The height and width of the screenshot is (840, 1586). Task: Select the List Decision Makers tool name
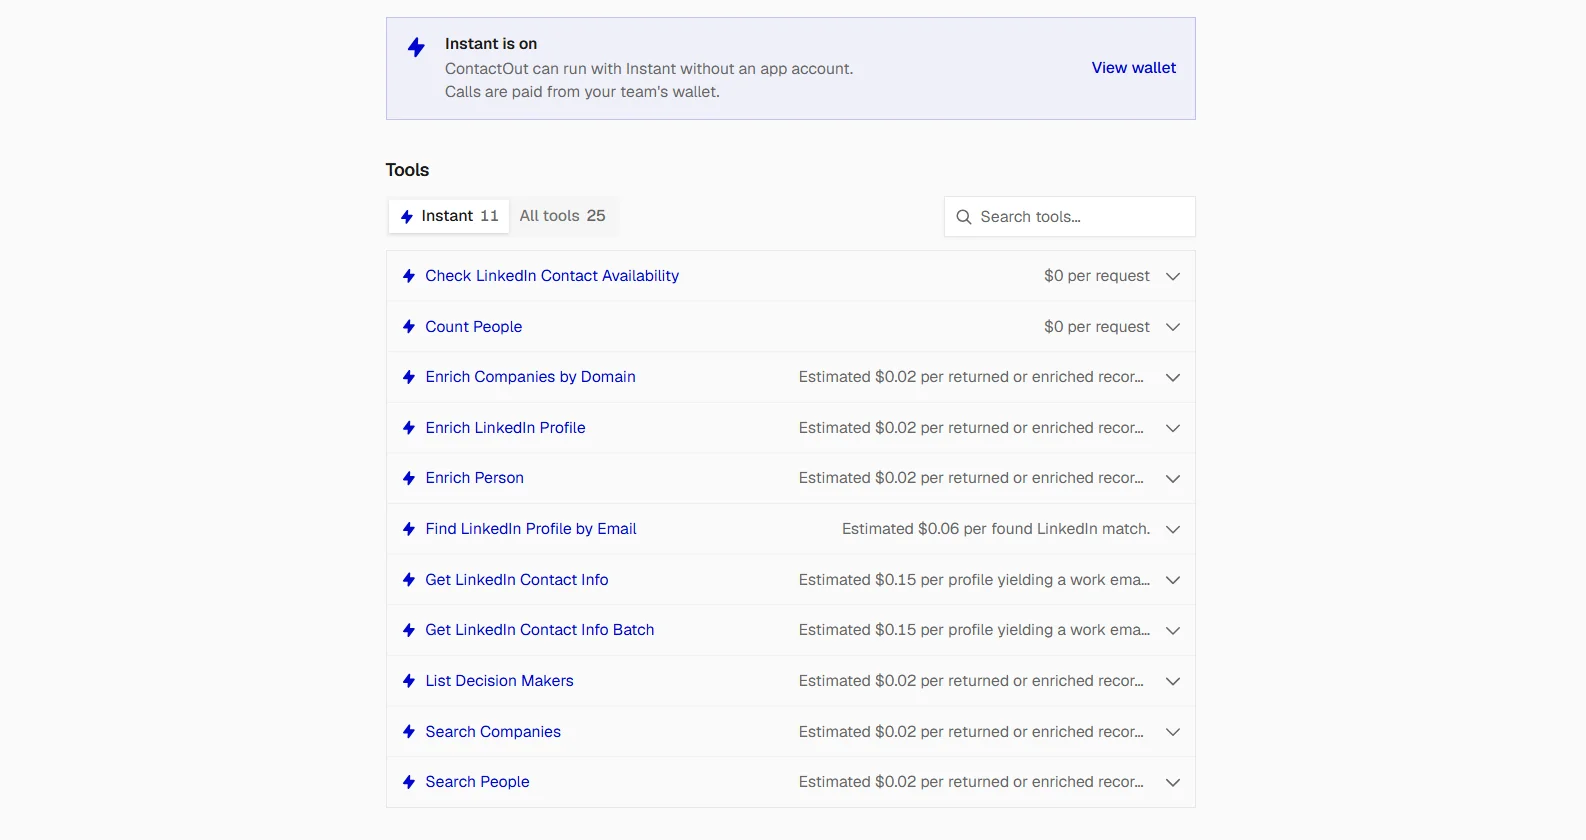click(x=499, y=681)
